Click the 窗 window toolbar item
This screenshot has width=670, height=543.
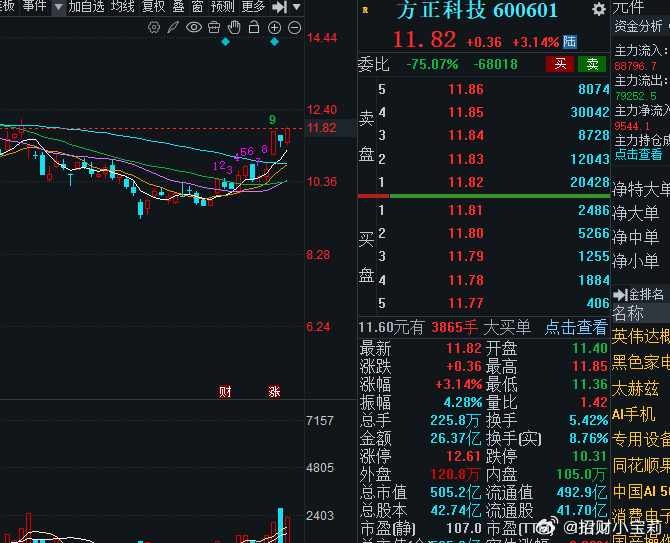pos(197,6)
